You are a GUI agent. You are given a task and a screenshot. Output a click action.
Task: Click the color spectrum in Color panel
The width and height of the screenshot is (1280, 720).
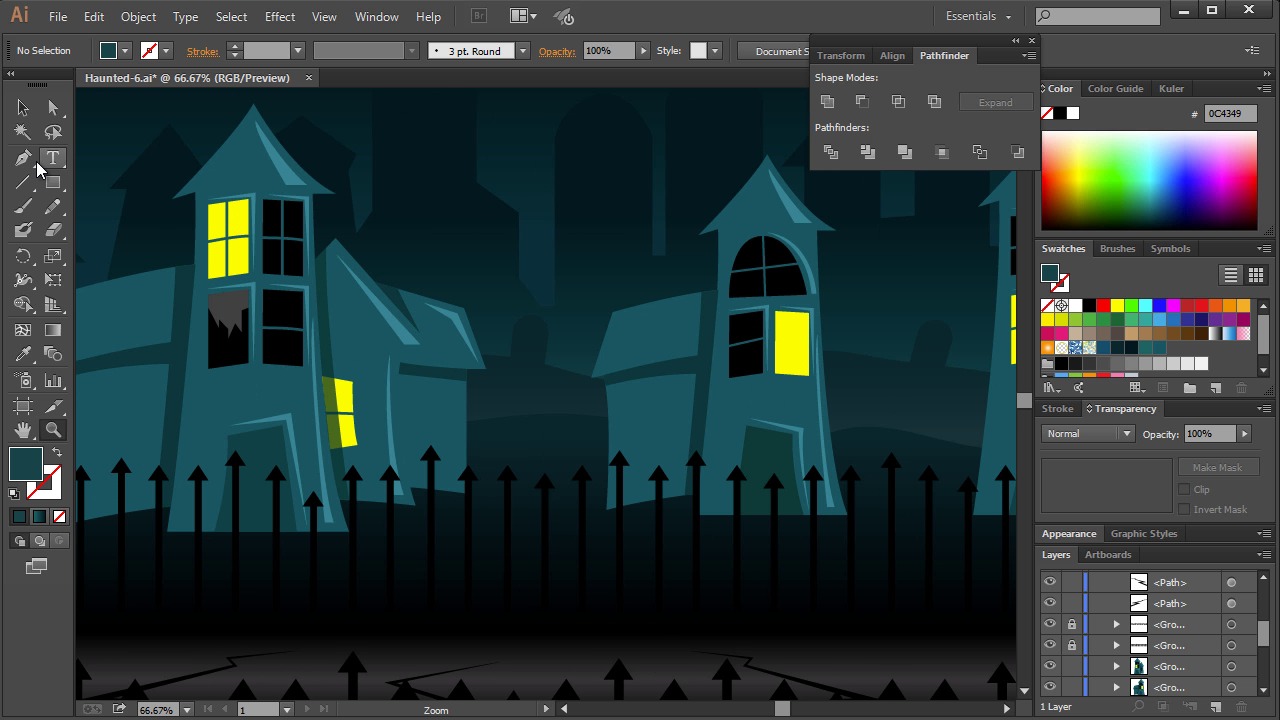[1149, 180]
